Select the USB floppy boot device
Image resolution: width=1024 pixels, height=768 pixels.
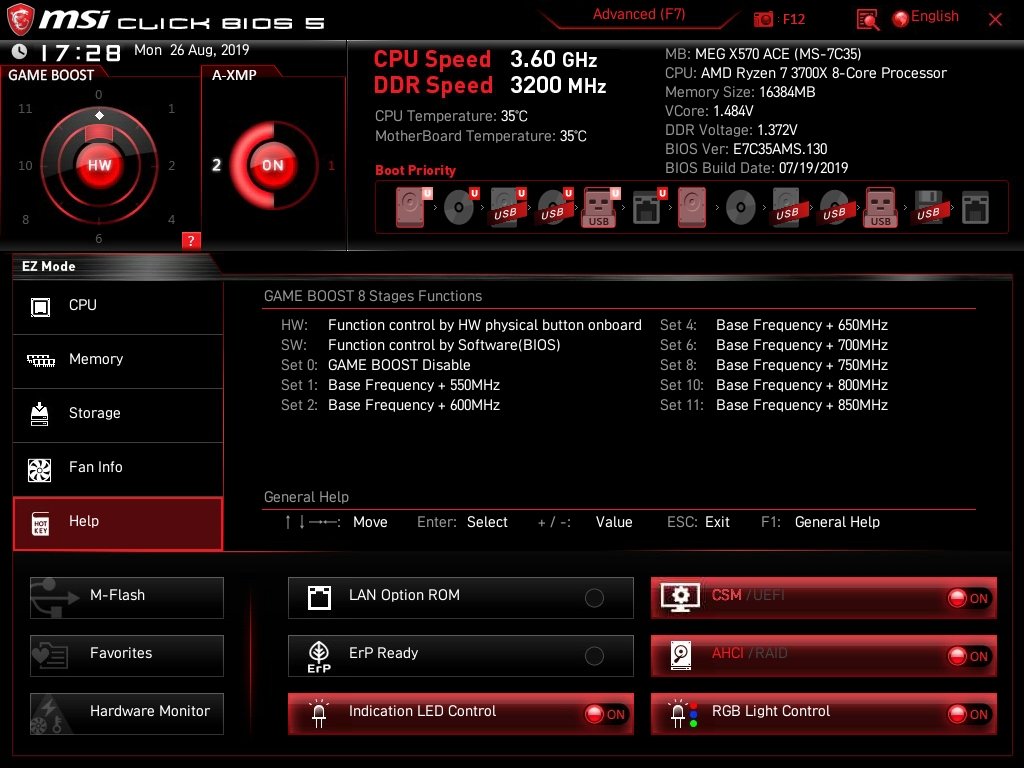[x=929, y=208]
